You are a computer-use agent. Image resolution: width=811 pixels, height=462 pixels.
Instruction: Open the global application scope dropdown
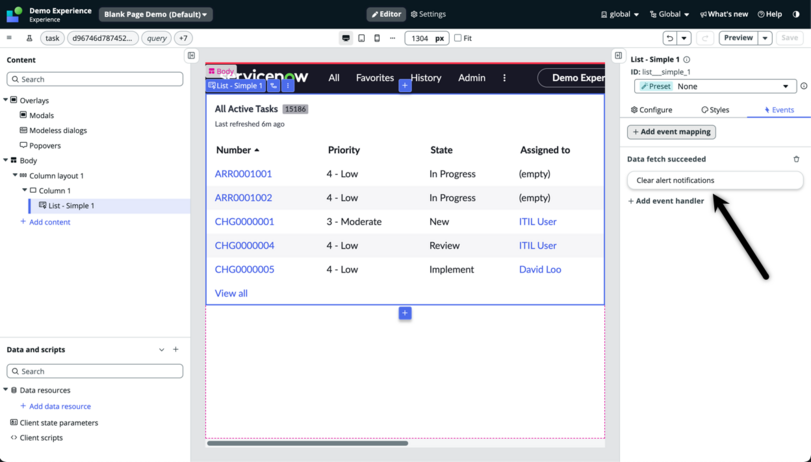[x=620, y=14]
